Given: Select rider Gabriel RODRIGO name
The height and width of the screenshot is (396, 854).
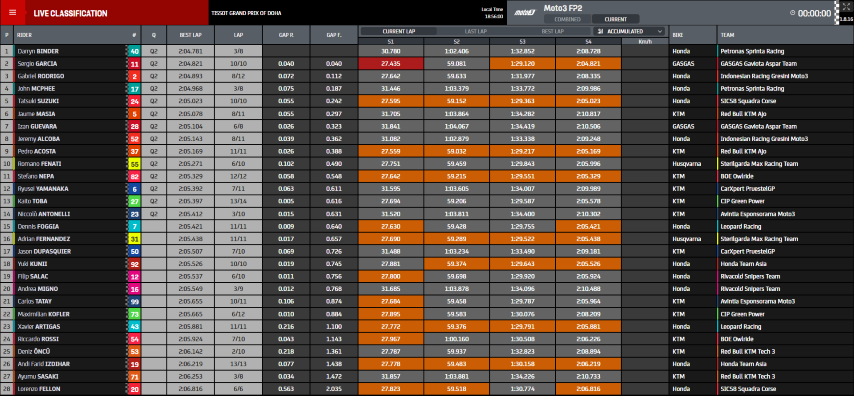Looking at the screenshot, I should pos(40,76).
